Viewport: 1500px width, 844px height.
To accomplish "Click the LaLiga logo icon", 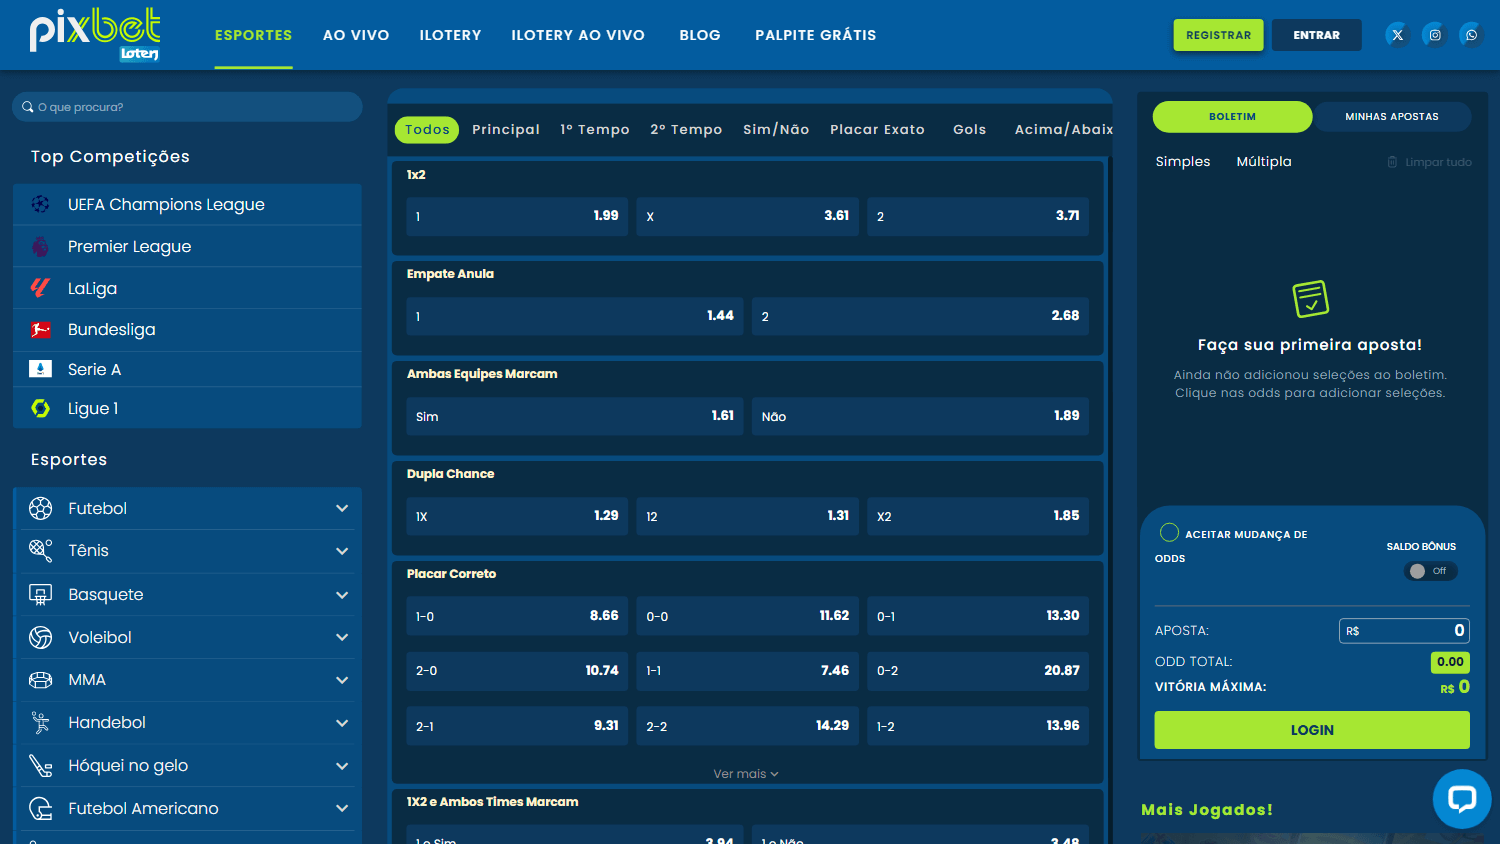I will point(40,288).
